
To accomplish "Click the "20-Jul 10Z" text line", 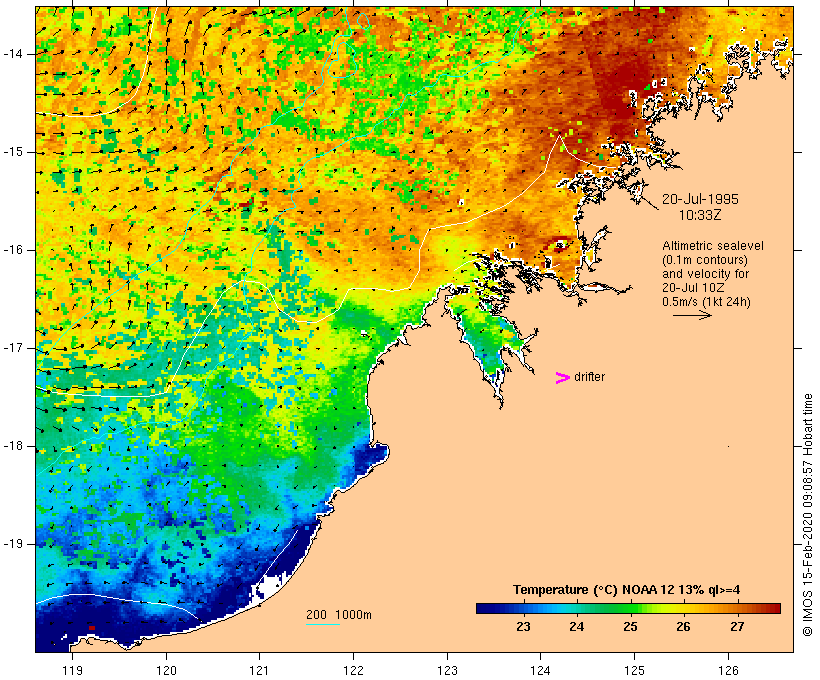I will click(692, 288).
